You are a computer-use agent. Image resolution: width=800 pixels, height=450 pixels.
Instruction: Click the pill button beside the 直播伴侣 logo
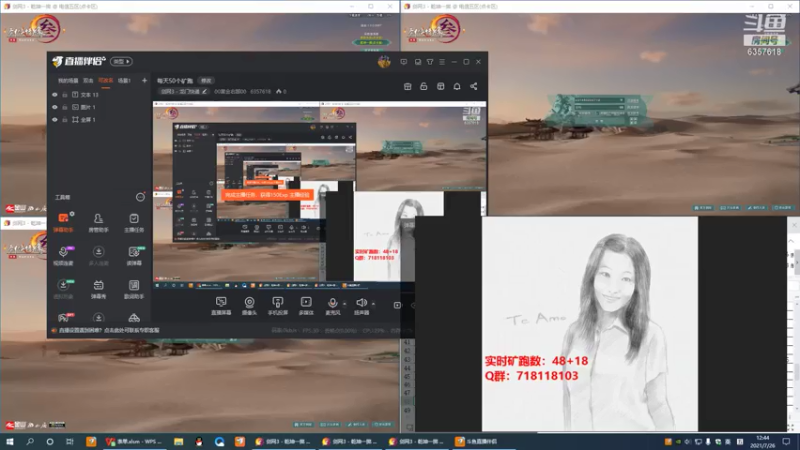point(121,62)
